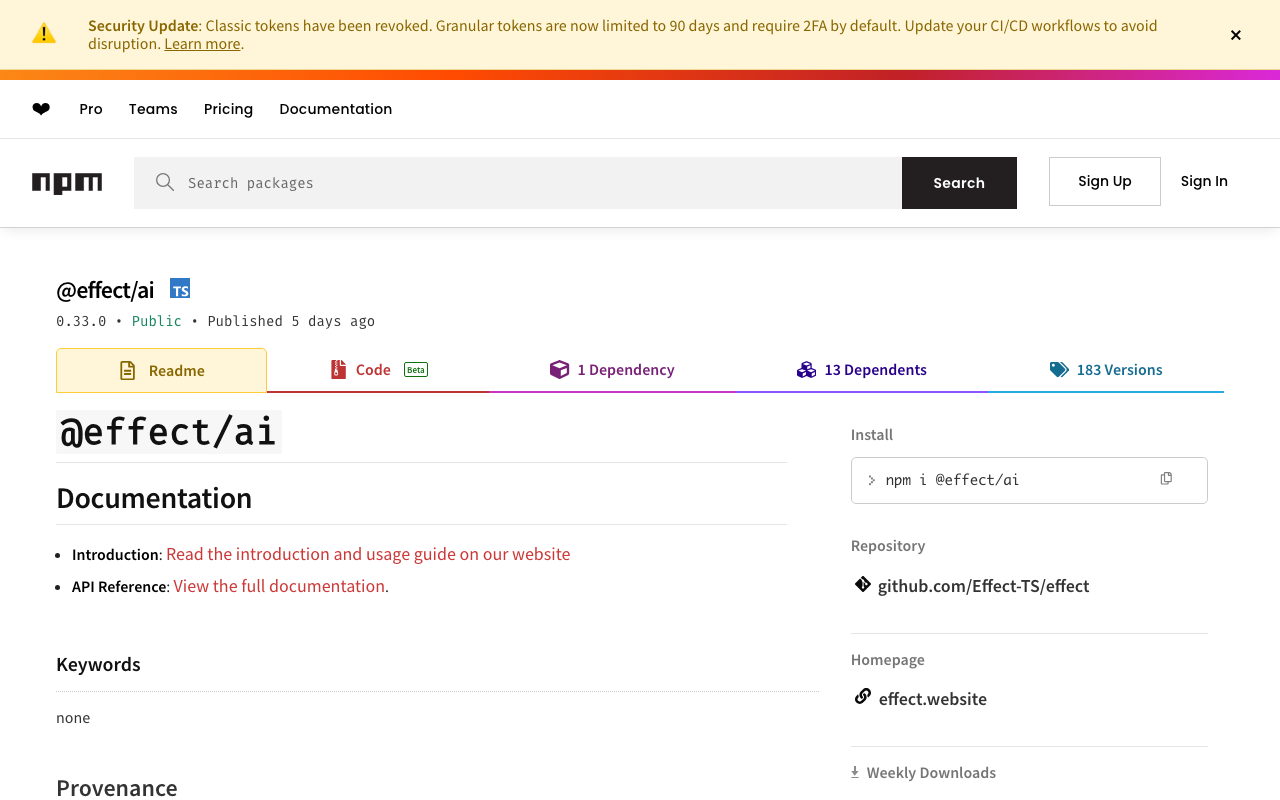This screenshot has height=800, width=1280.
Task: Open the Pro menu item
Action: point(91,109)
